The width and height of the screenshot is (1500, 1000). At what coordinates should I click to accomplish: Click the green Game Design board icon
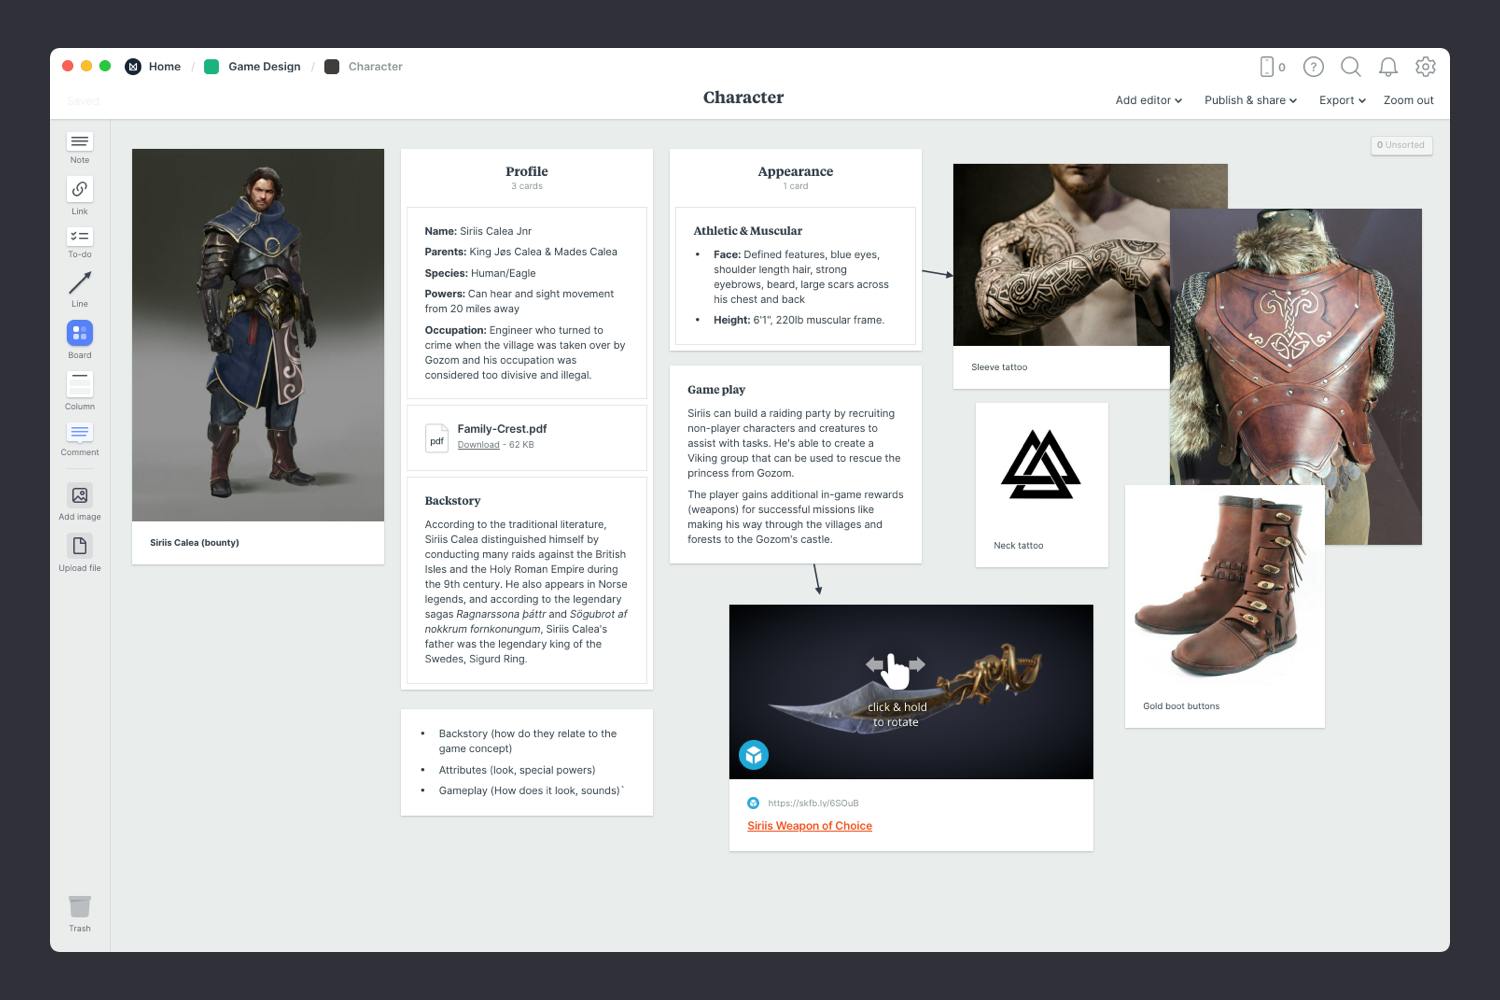tap(212, 67)
